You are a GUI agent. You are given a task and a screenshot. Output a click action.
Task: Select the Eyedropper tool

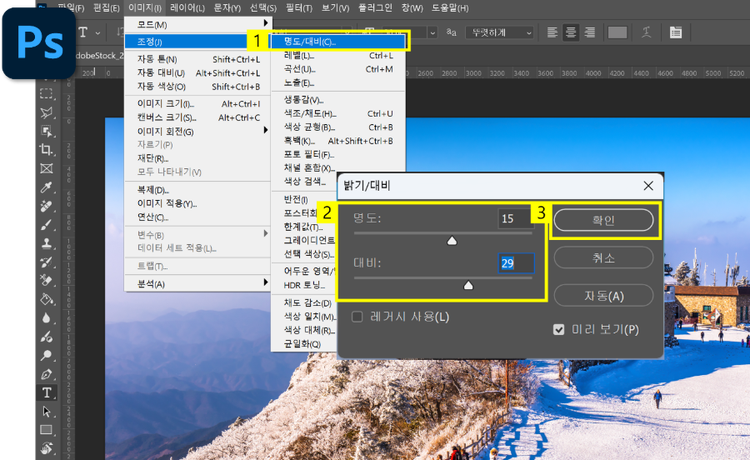tap(46, 187)
